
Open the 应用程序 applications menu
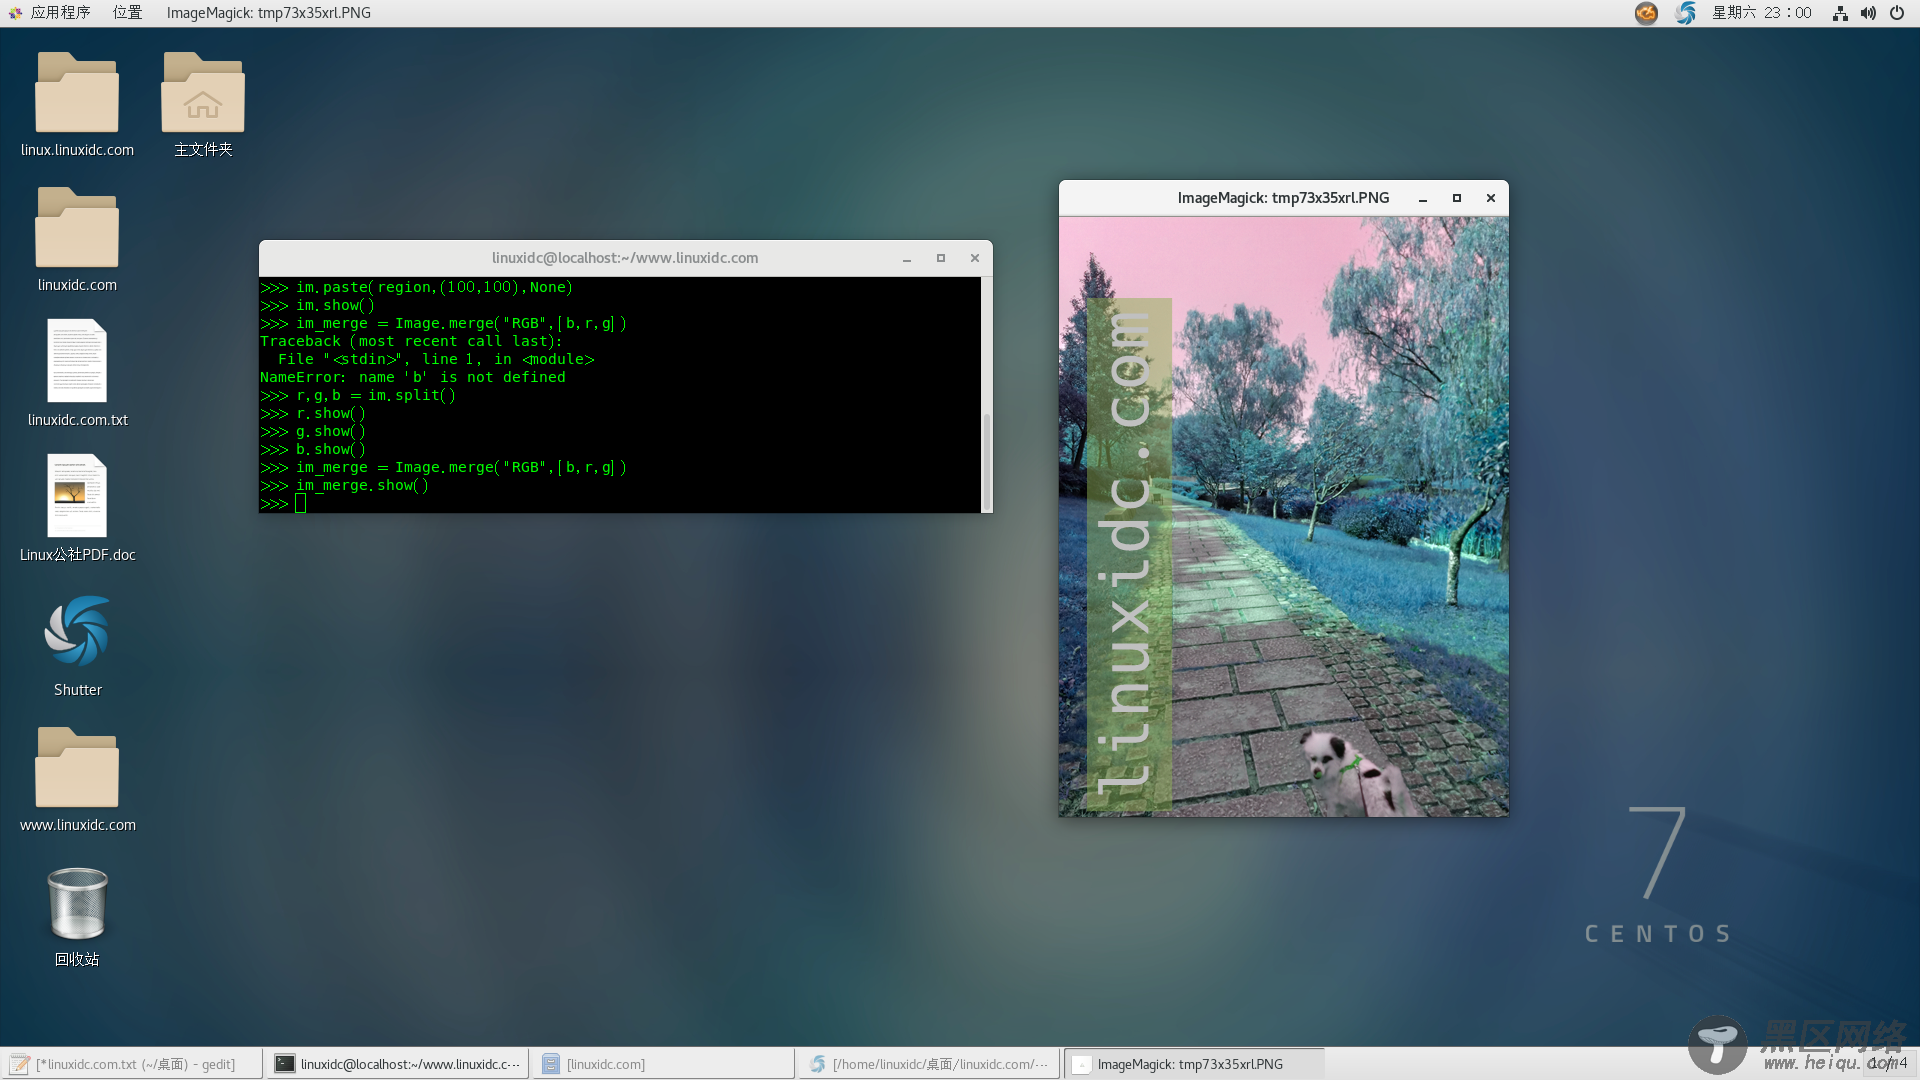pos(50,13)
